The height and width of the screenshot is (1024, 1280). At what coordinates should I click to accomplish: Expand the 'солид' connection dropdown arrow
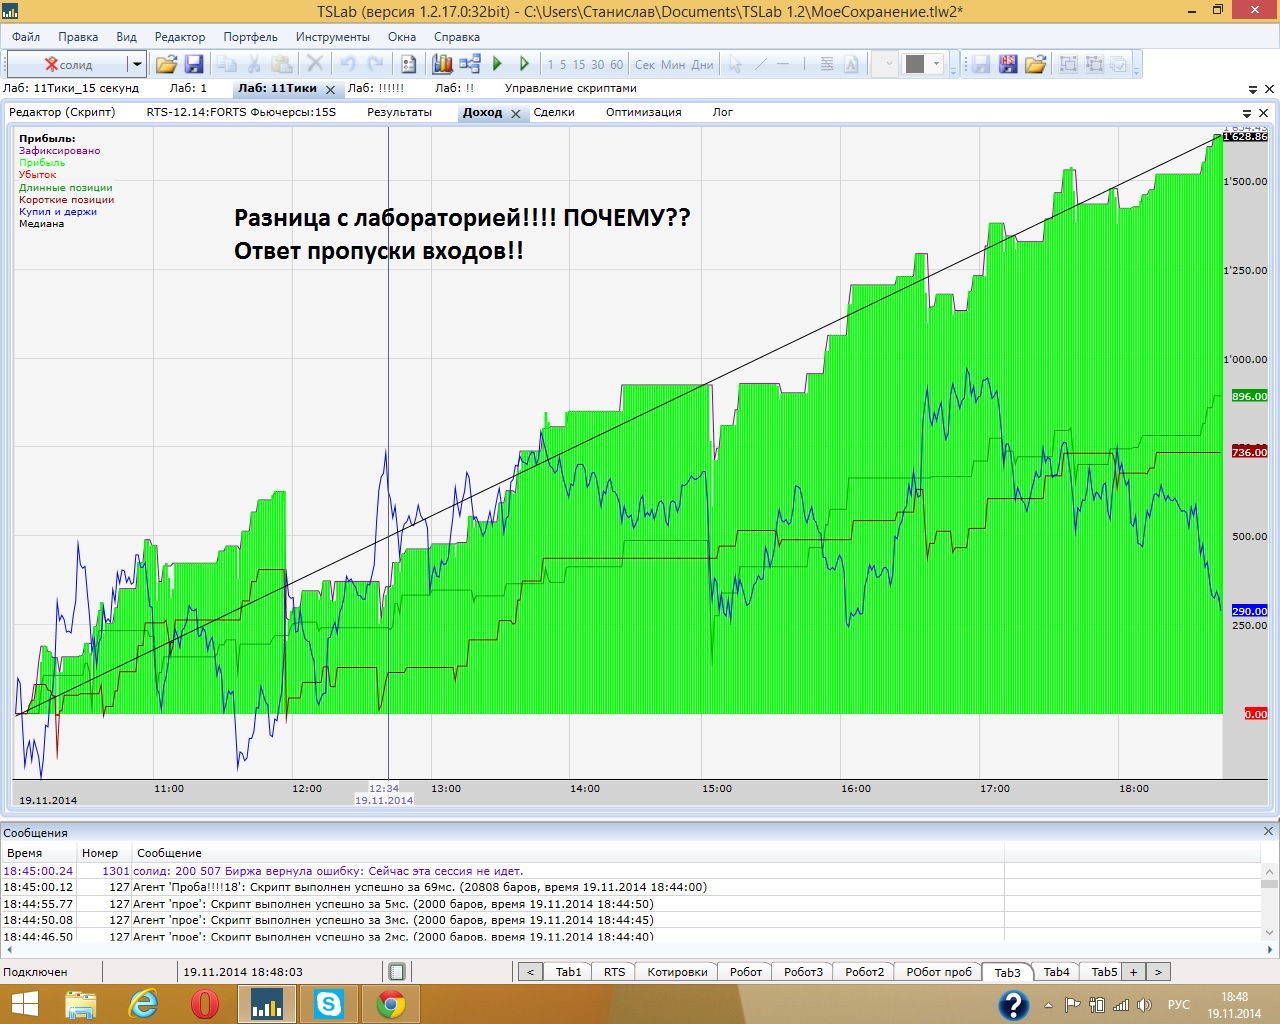click(137, 65)
